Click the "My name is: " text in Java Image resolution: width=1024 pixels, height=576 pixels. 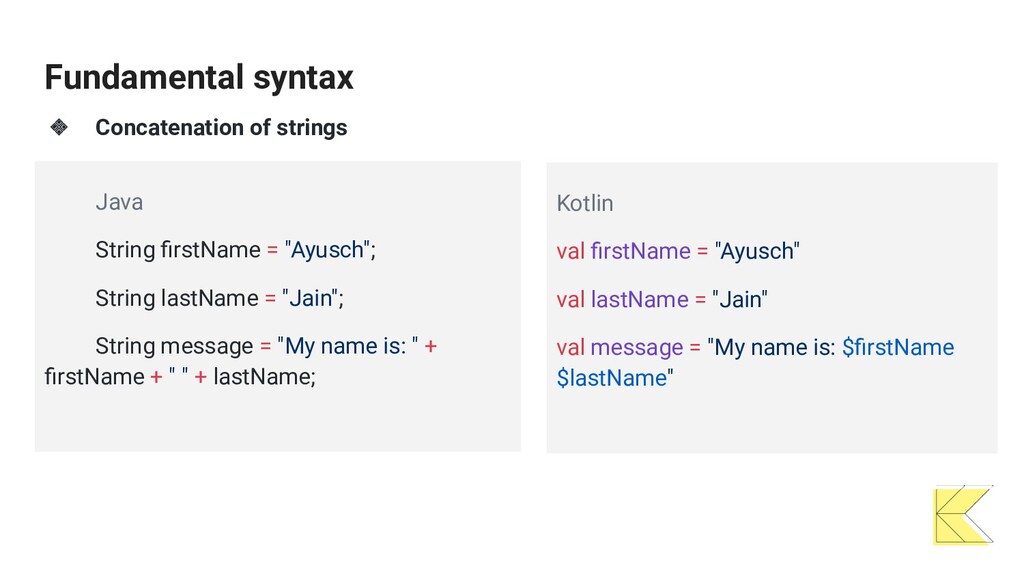[348, 346]
